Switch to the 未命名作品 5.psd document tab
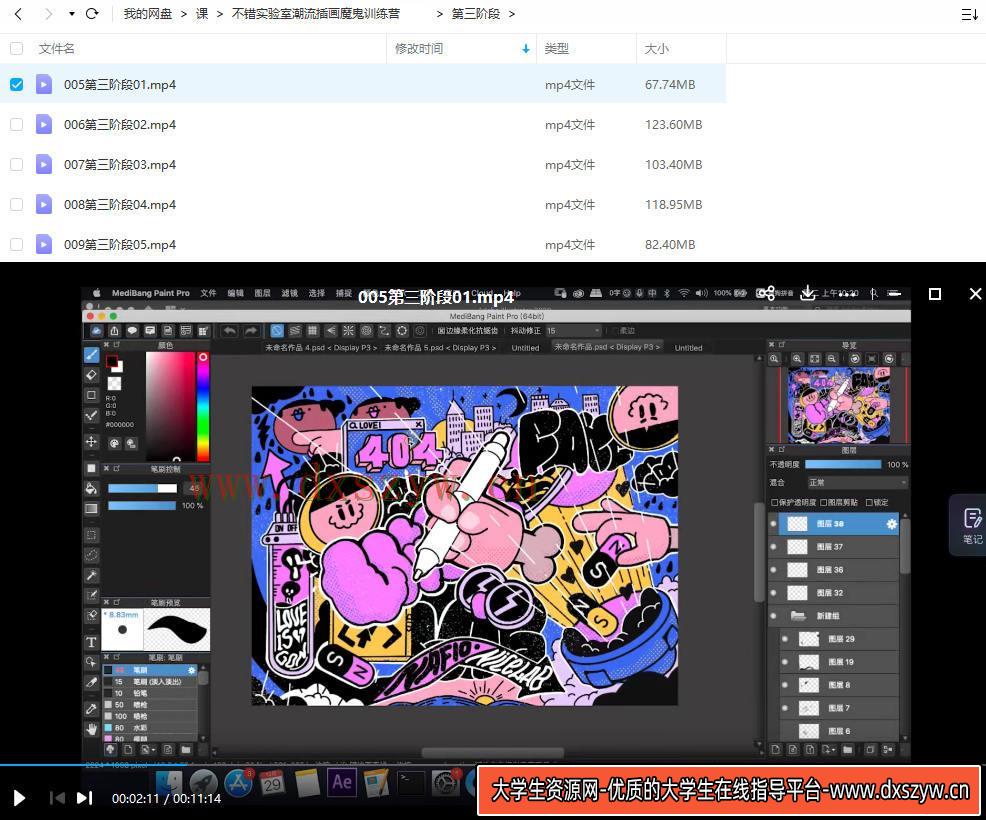The height and width of the screenshot is (820, 986). [440, 348]
